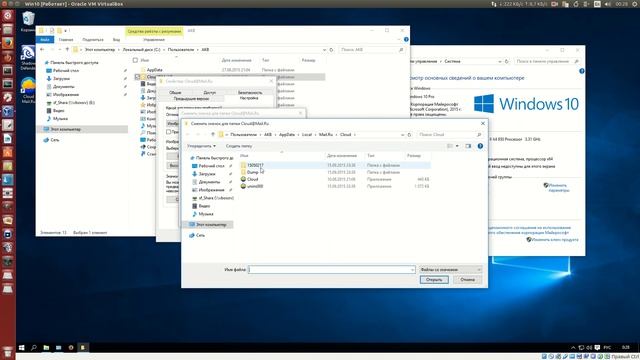Select the Dump folder in file dialog

[x=253, y=172]
